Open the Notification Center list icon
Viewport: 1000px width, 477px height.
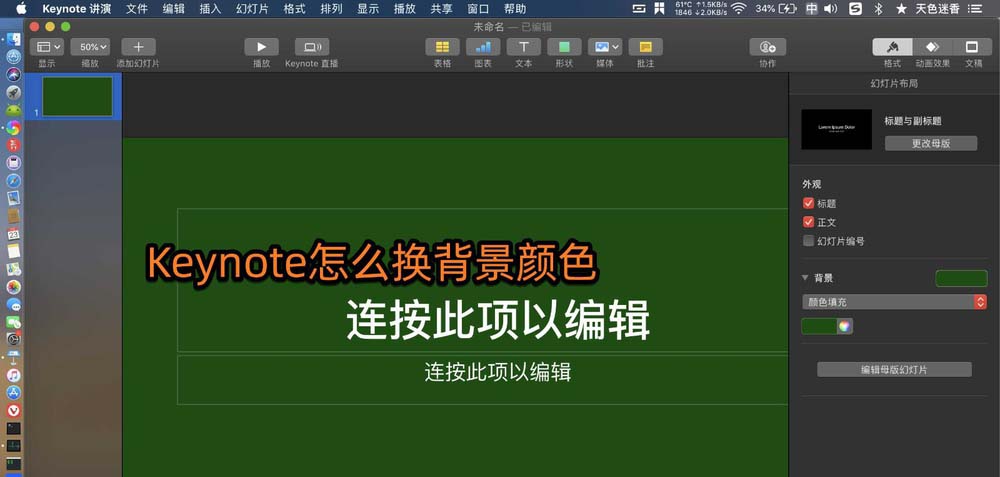tap(974, 8)
